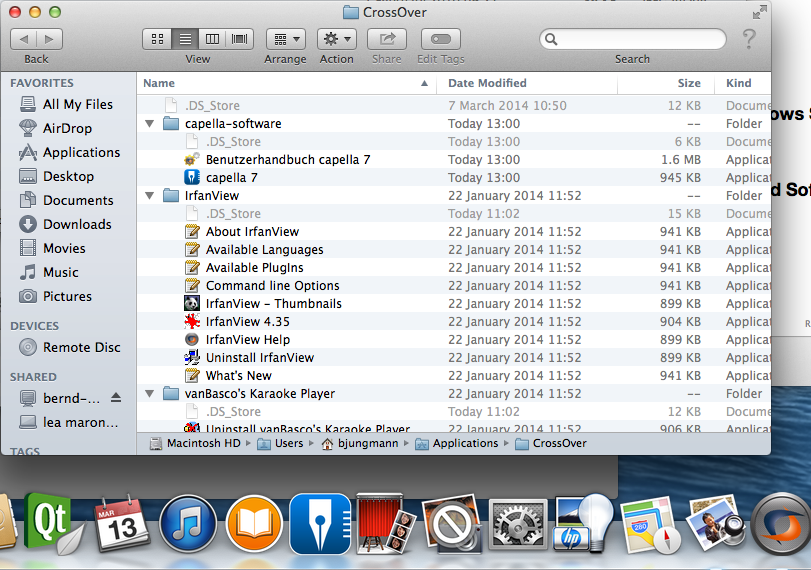The image size is (811, 570).
Task: Toggle full screen with the window arrows
Action: pos(759,12)
